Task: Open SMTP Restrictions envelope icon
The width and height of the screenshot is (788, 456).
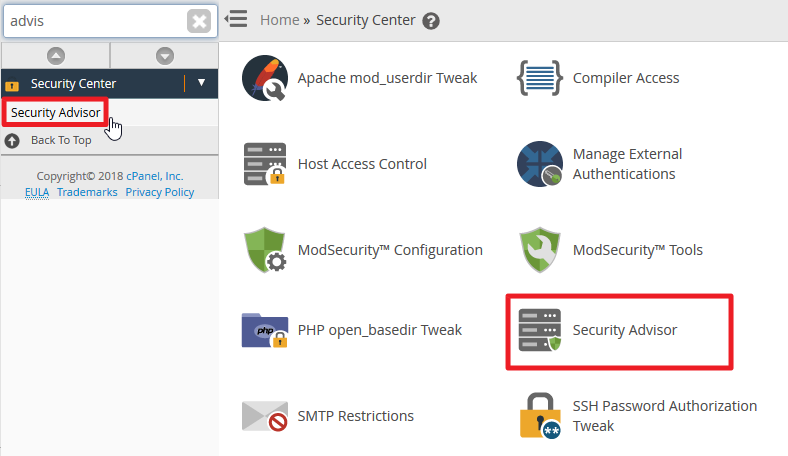Action: point(265,416)
